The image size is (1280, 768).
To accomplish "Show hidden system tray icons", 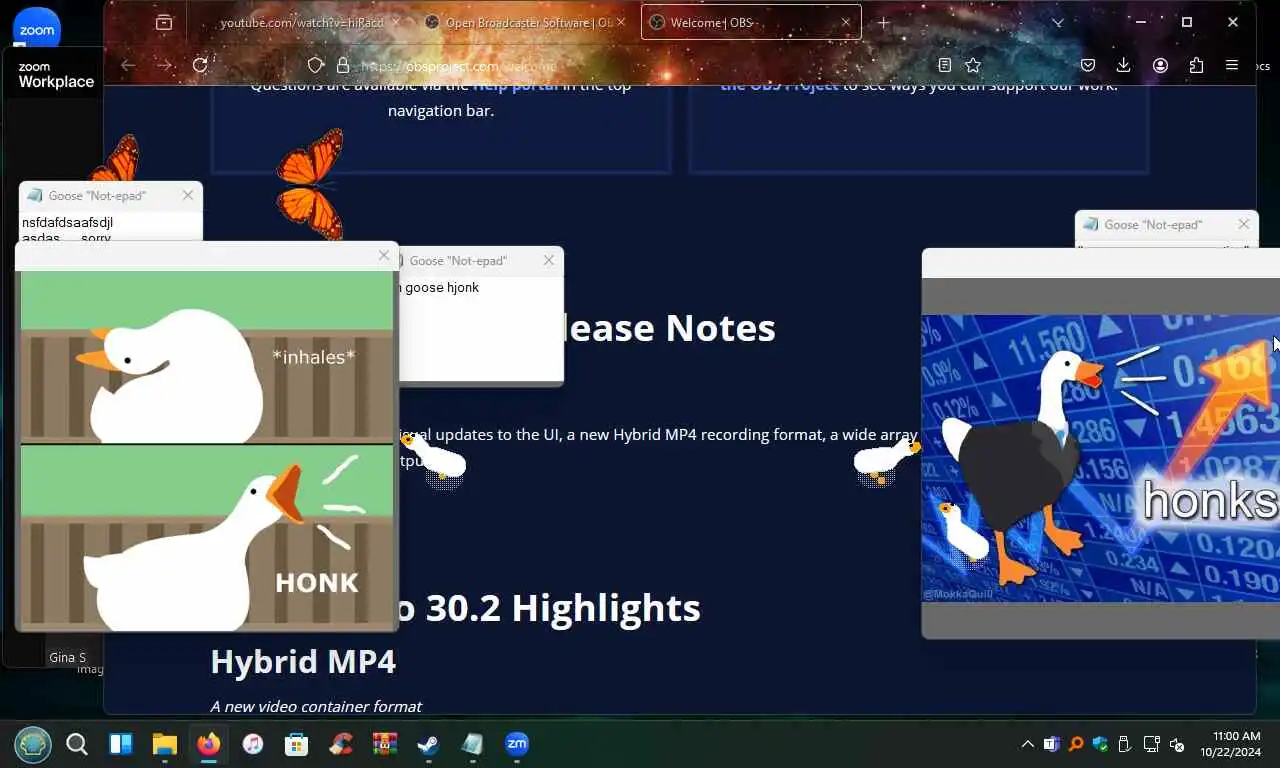I will tap(1027, 744).
